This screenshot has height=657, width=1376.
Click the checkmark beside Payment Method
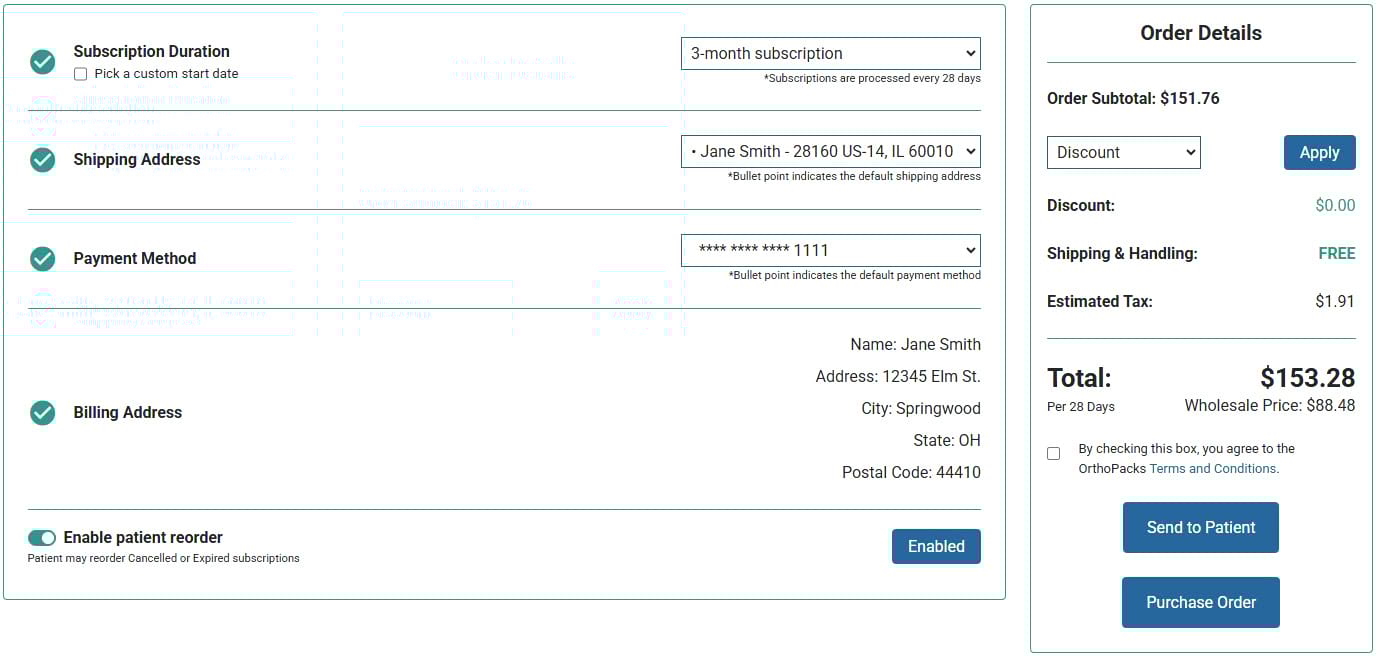[42, 258]
